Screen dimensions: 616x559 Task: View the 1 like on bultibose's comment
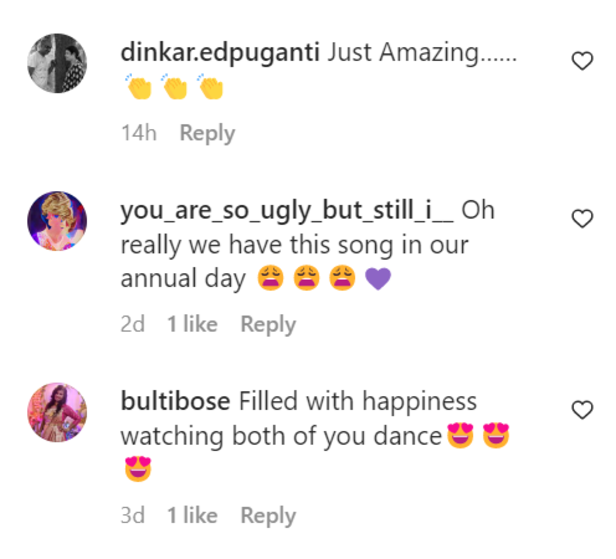click(192, 515)
